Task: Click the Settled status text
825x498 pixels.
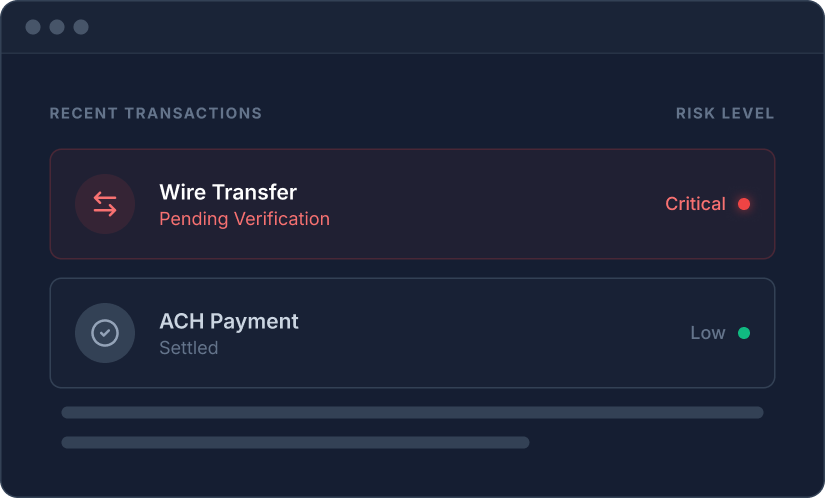Action: pyautogui.click(x=189, y=348)
